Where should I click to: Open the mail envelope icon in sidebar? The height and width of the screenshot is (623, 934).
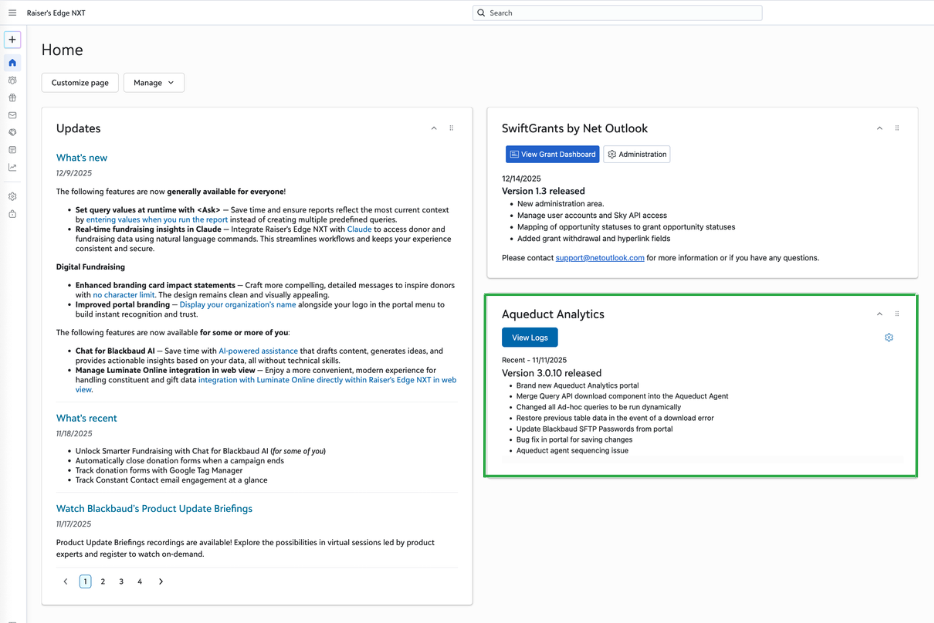coord(12,115)
